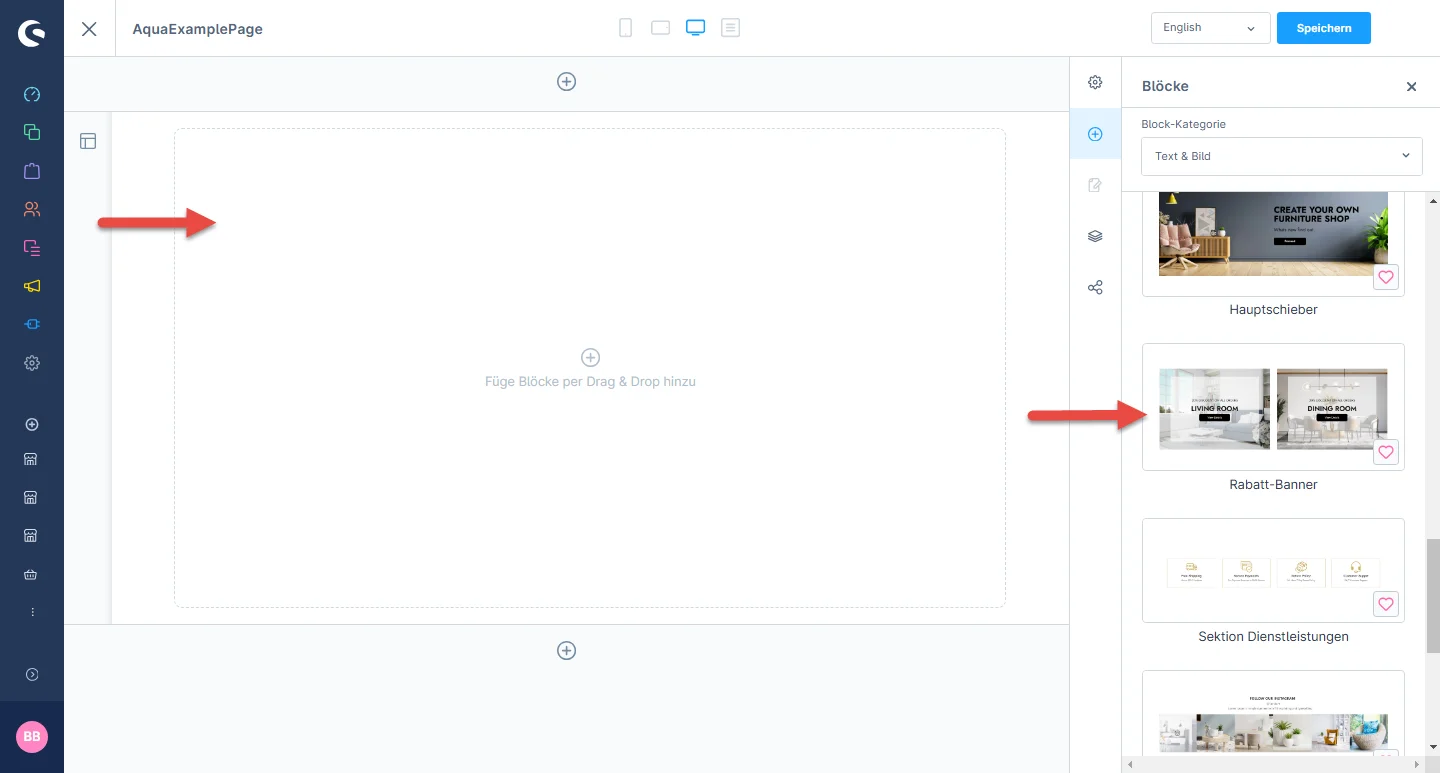Open the Dashboard icon in sidebar
Viewport: 1440px width, 773px height.
(x=32, y=94)
